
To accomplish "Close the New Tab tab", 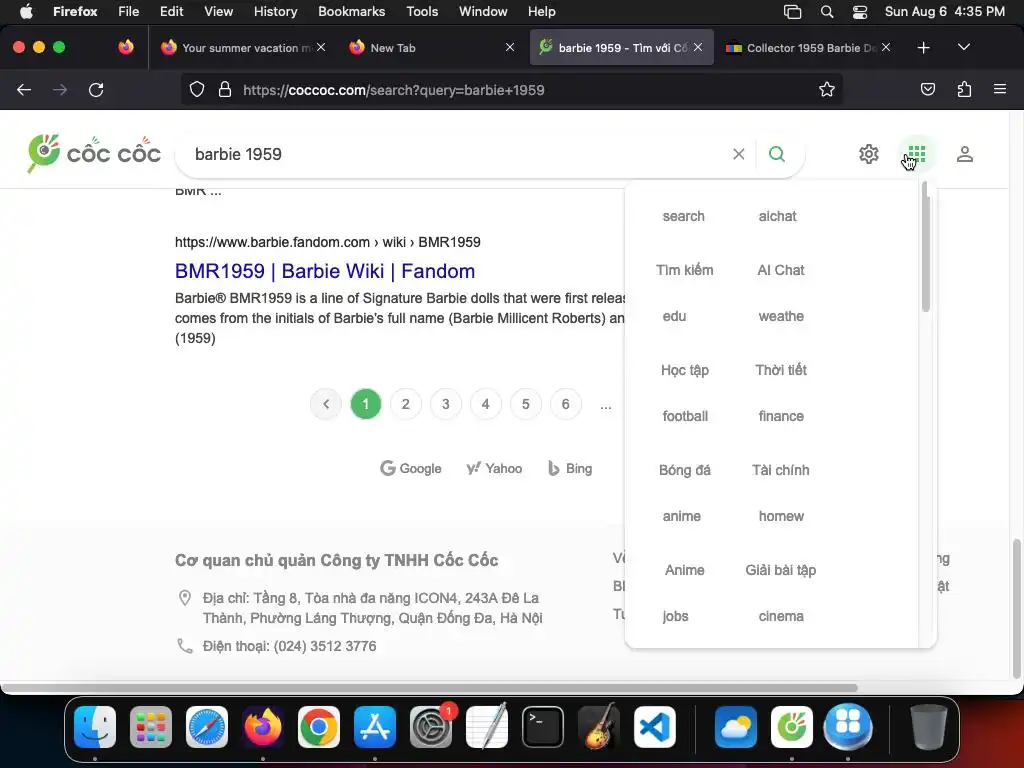I will pos(510,47).
